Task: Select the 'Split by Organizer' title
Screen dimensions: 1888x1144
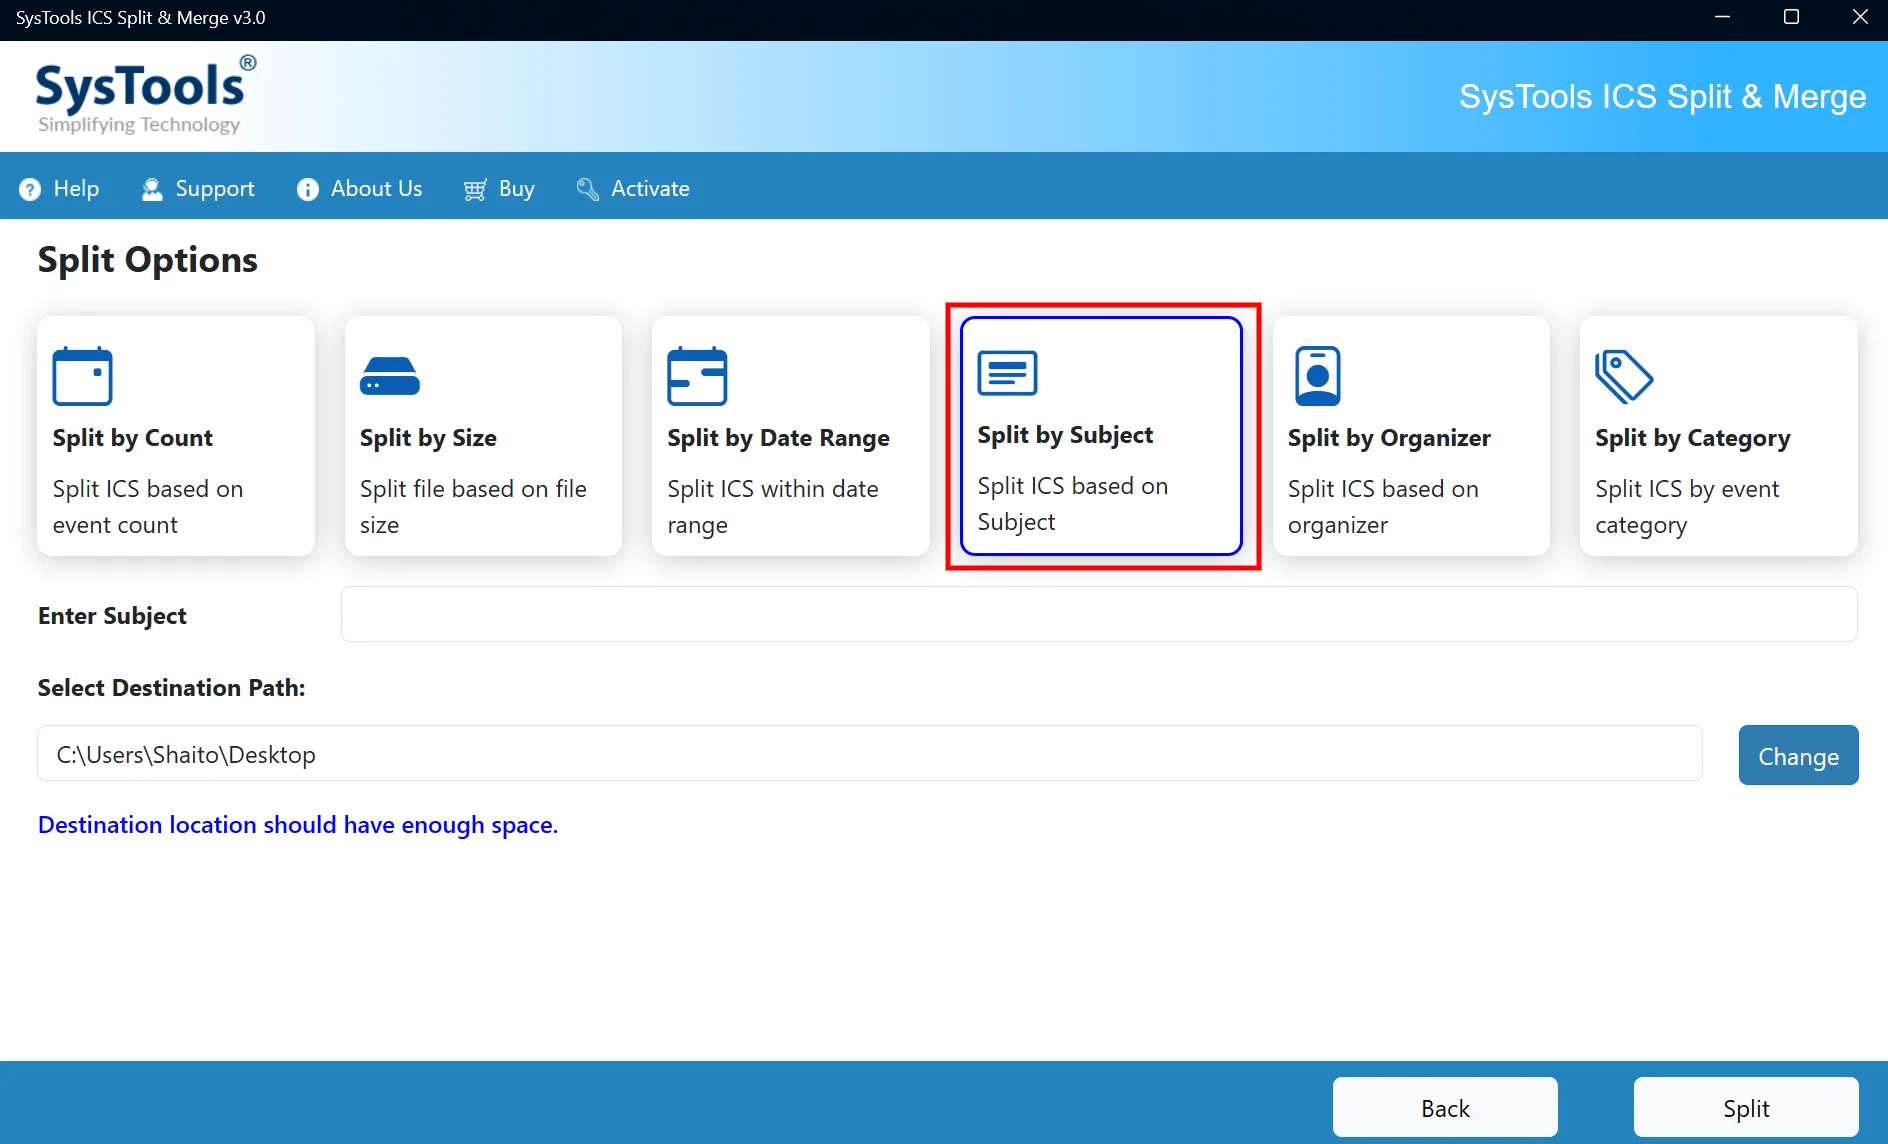Action: pos(1389,438)
